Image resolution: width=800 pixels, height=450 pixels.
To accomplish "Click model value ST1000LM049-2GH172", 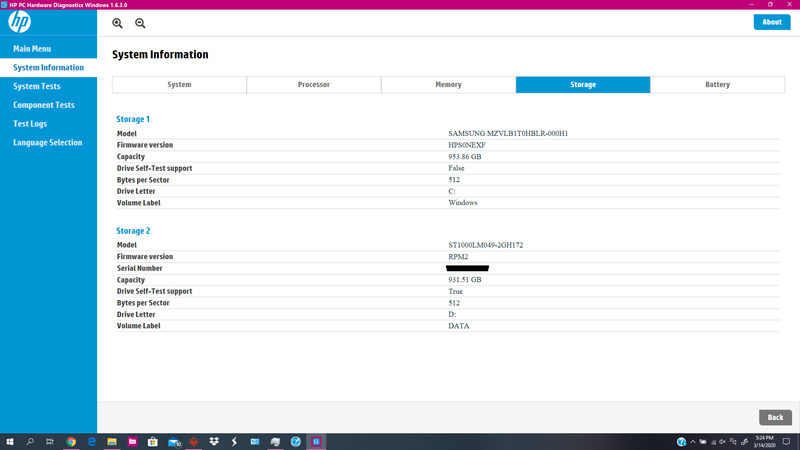I will (x=486, y=245).
